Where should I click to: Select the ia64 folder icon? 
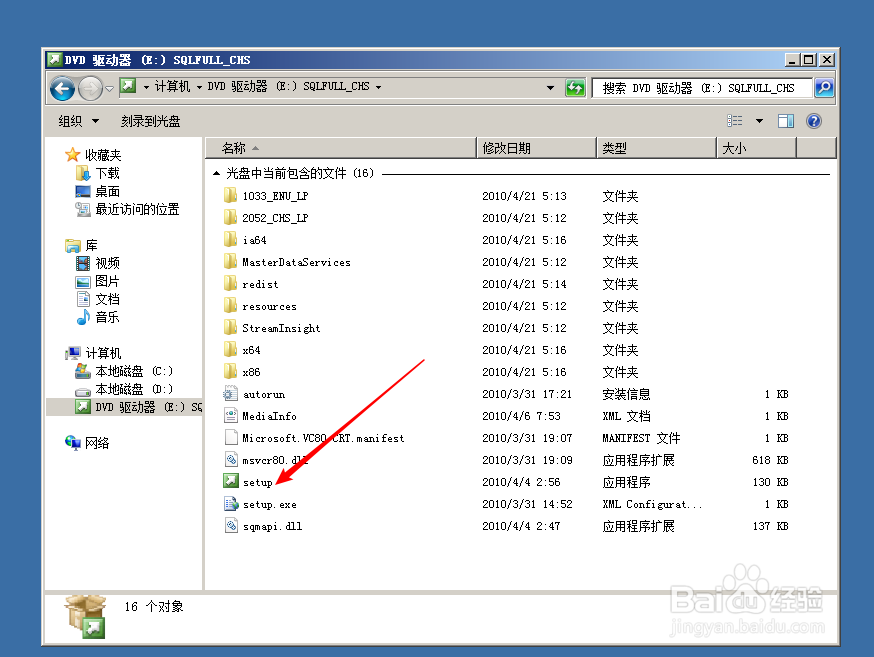(x=230, y=240)
